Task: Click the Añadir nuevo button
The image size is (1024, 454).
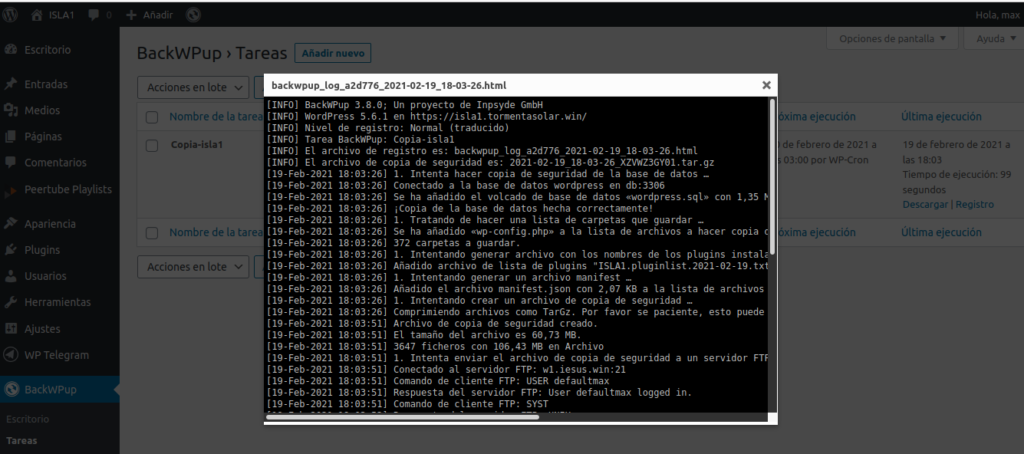Action: (x=332, y=54)
